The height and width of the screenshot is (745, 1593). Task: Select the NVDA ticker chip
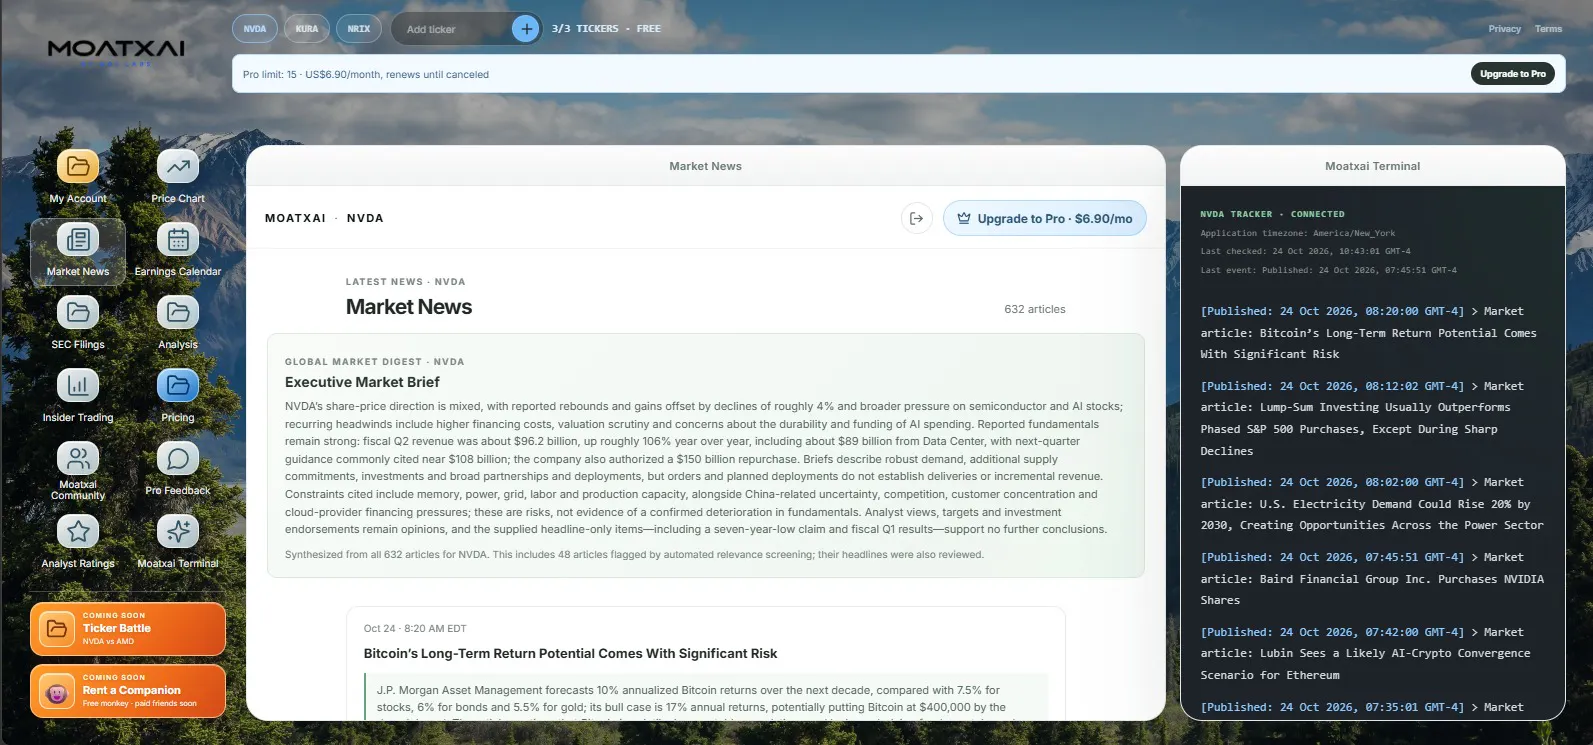(x=255, y=29)
